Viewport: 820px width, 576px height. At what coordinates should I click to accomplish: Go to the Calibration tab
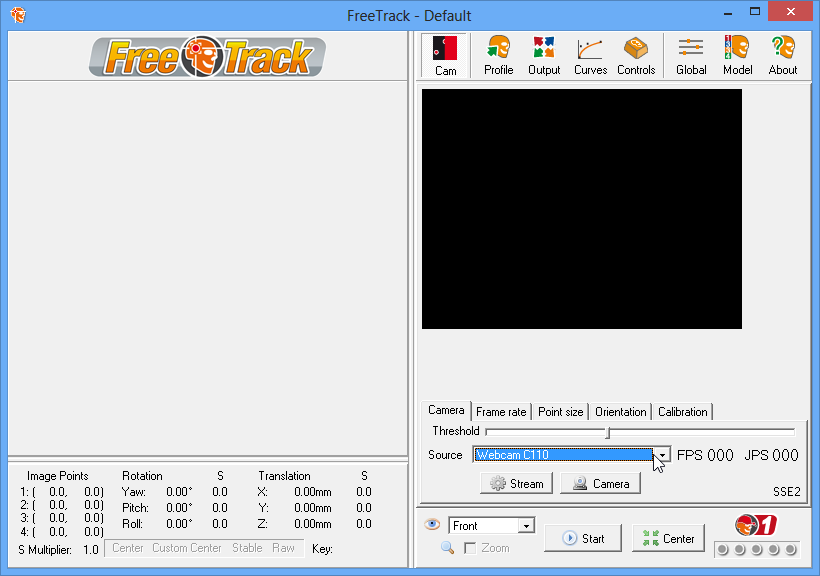coord(683,412)
